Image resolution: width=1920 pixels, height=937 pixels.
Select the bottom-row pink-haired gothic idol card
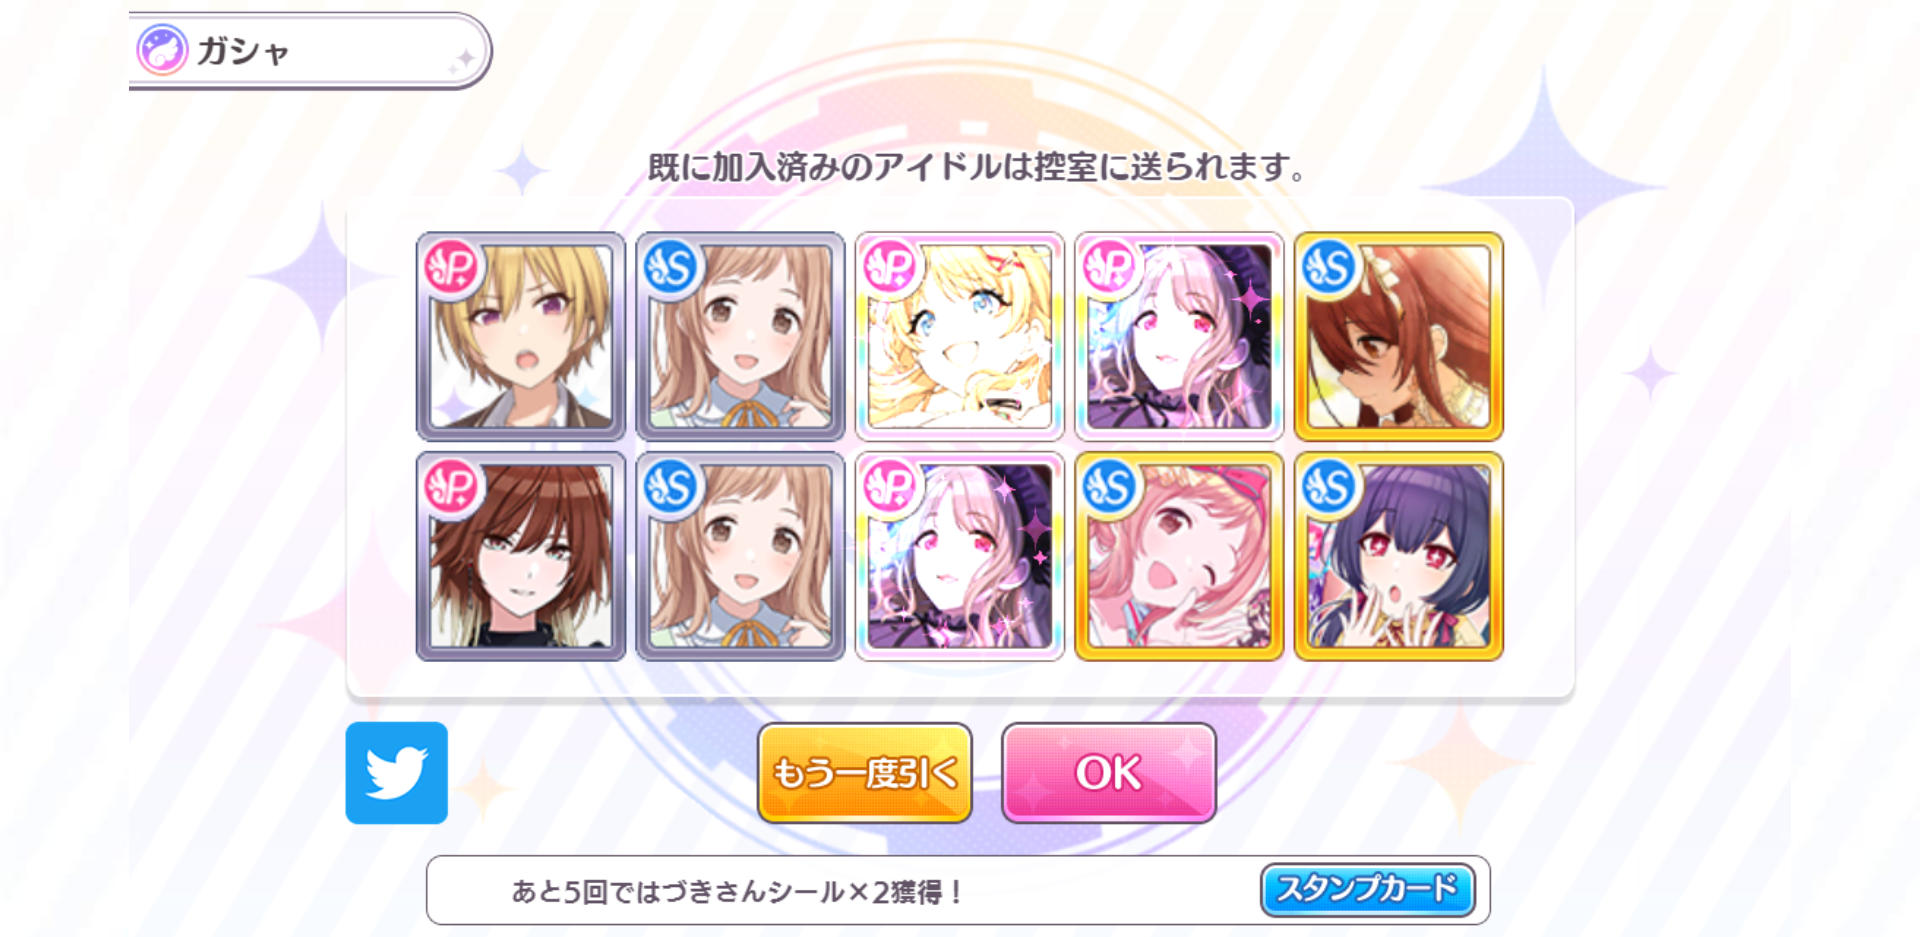(960, 556)
